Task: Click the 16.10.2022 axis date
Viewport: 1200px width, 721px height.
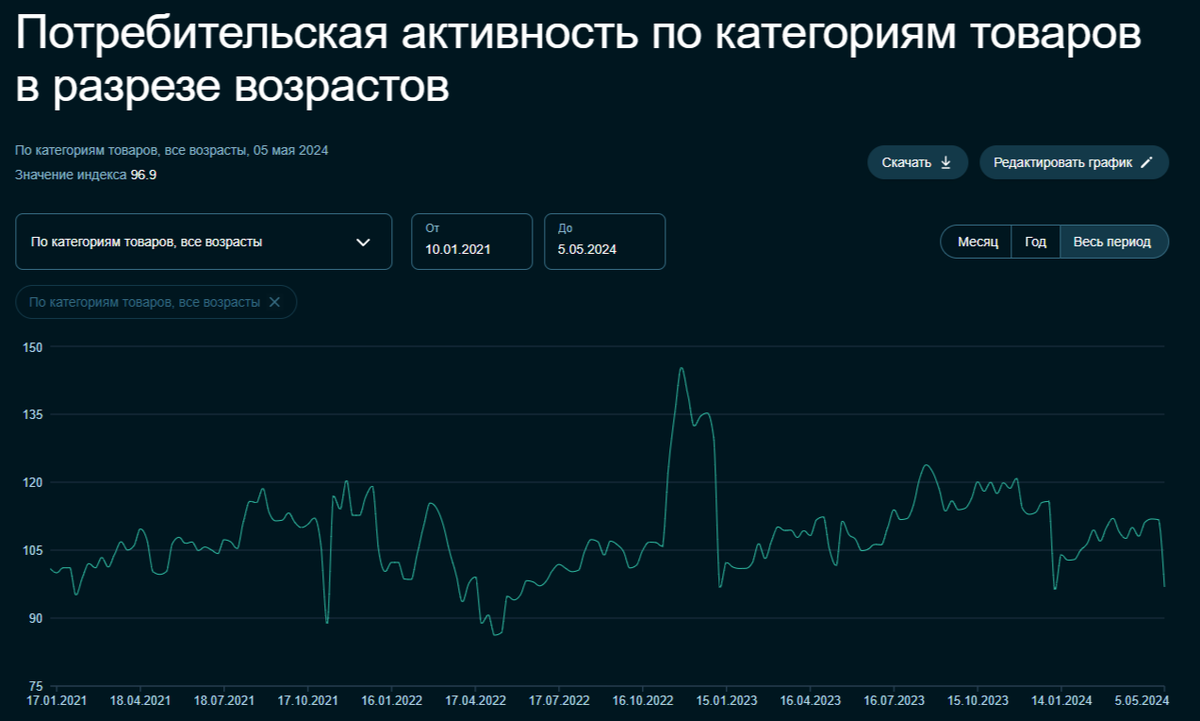Action: point(644,700)
